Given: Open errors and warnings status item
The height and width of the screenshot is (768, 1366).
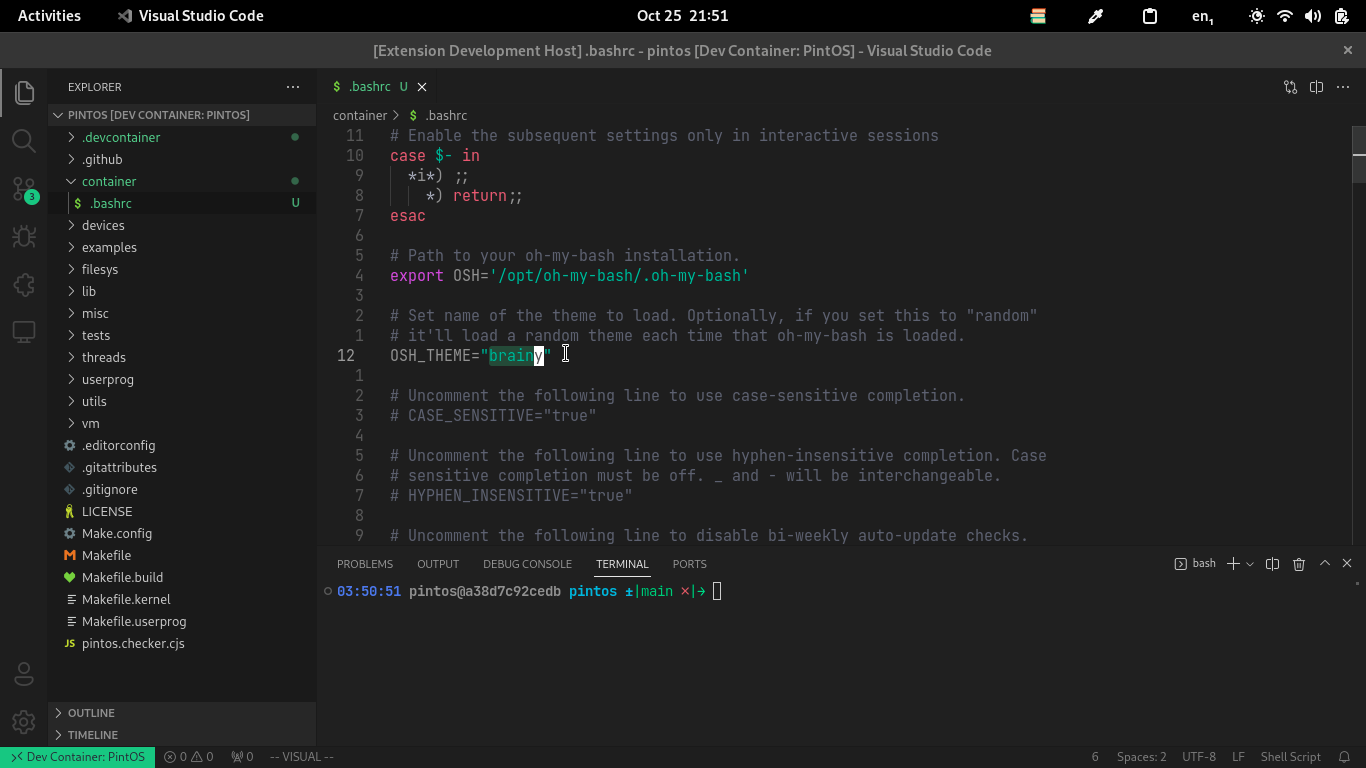Looking at the screenshot, I should (x=188, y=757).
